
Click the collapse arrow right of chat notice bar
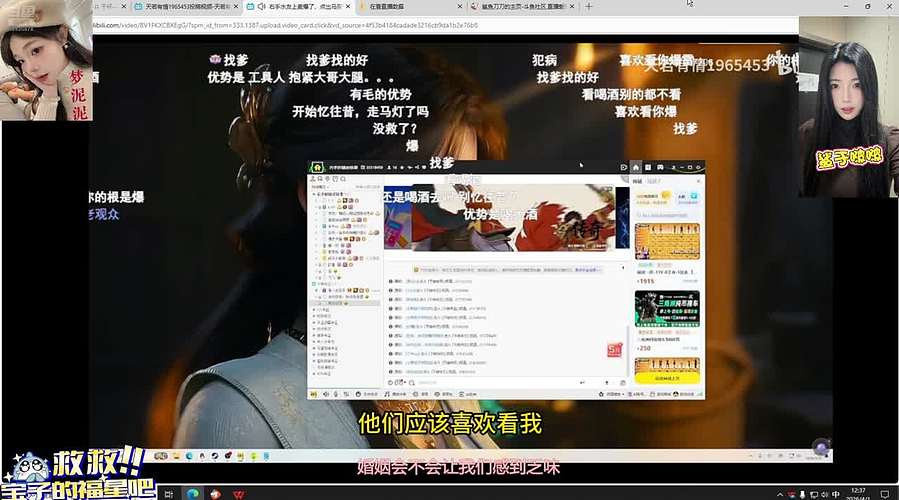coord(623,268)
